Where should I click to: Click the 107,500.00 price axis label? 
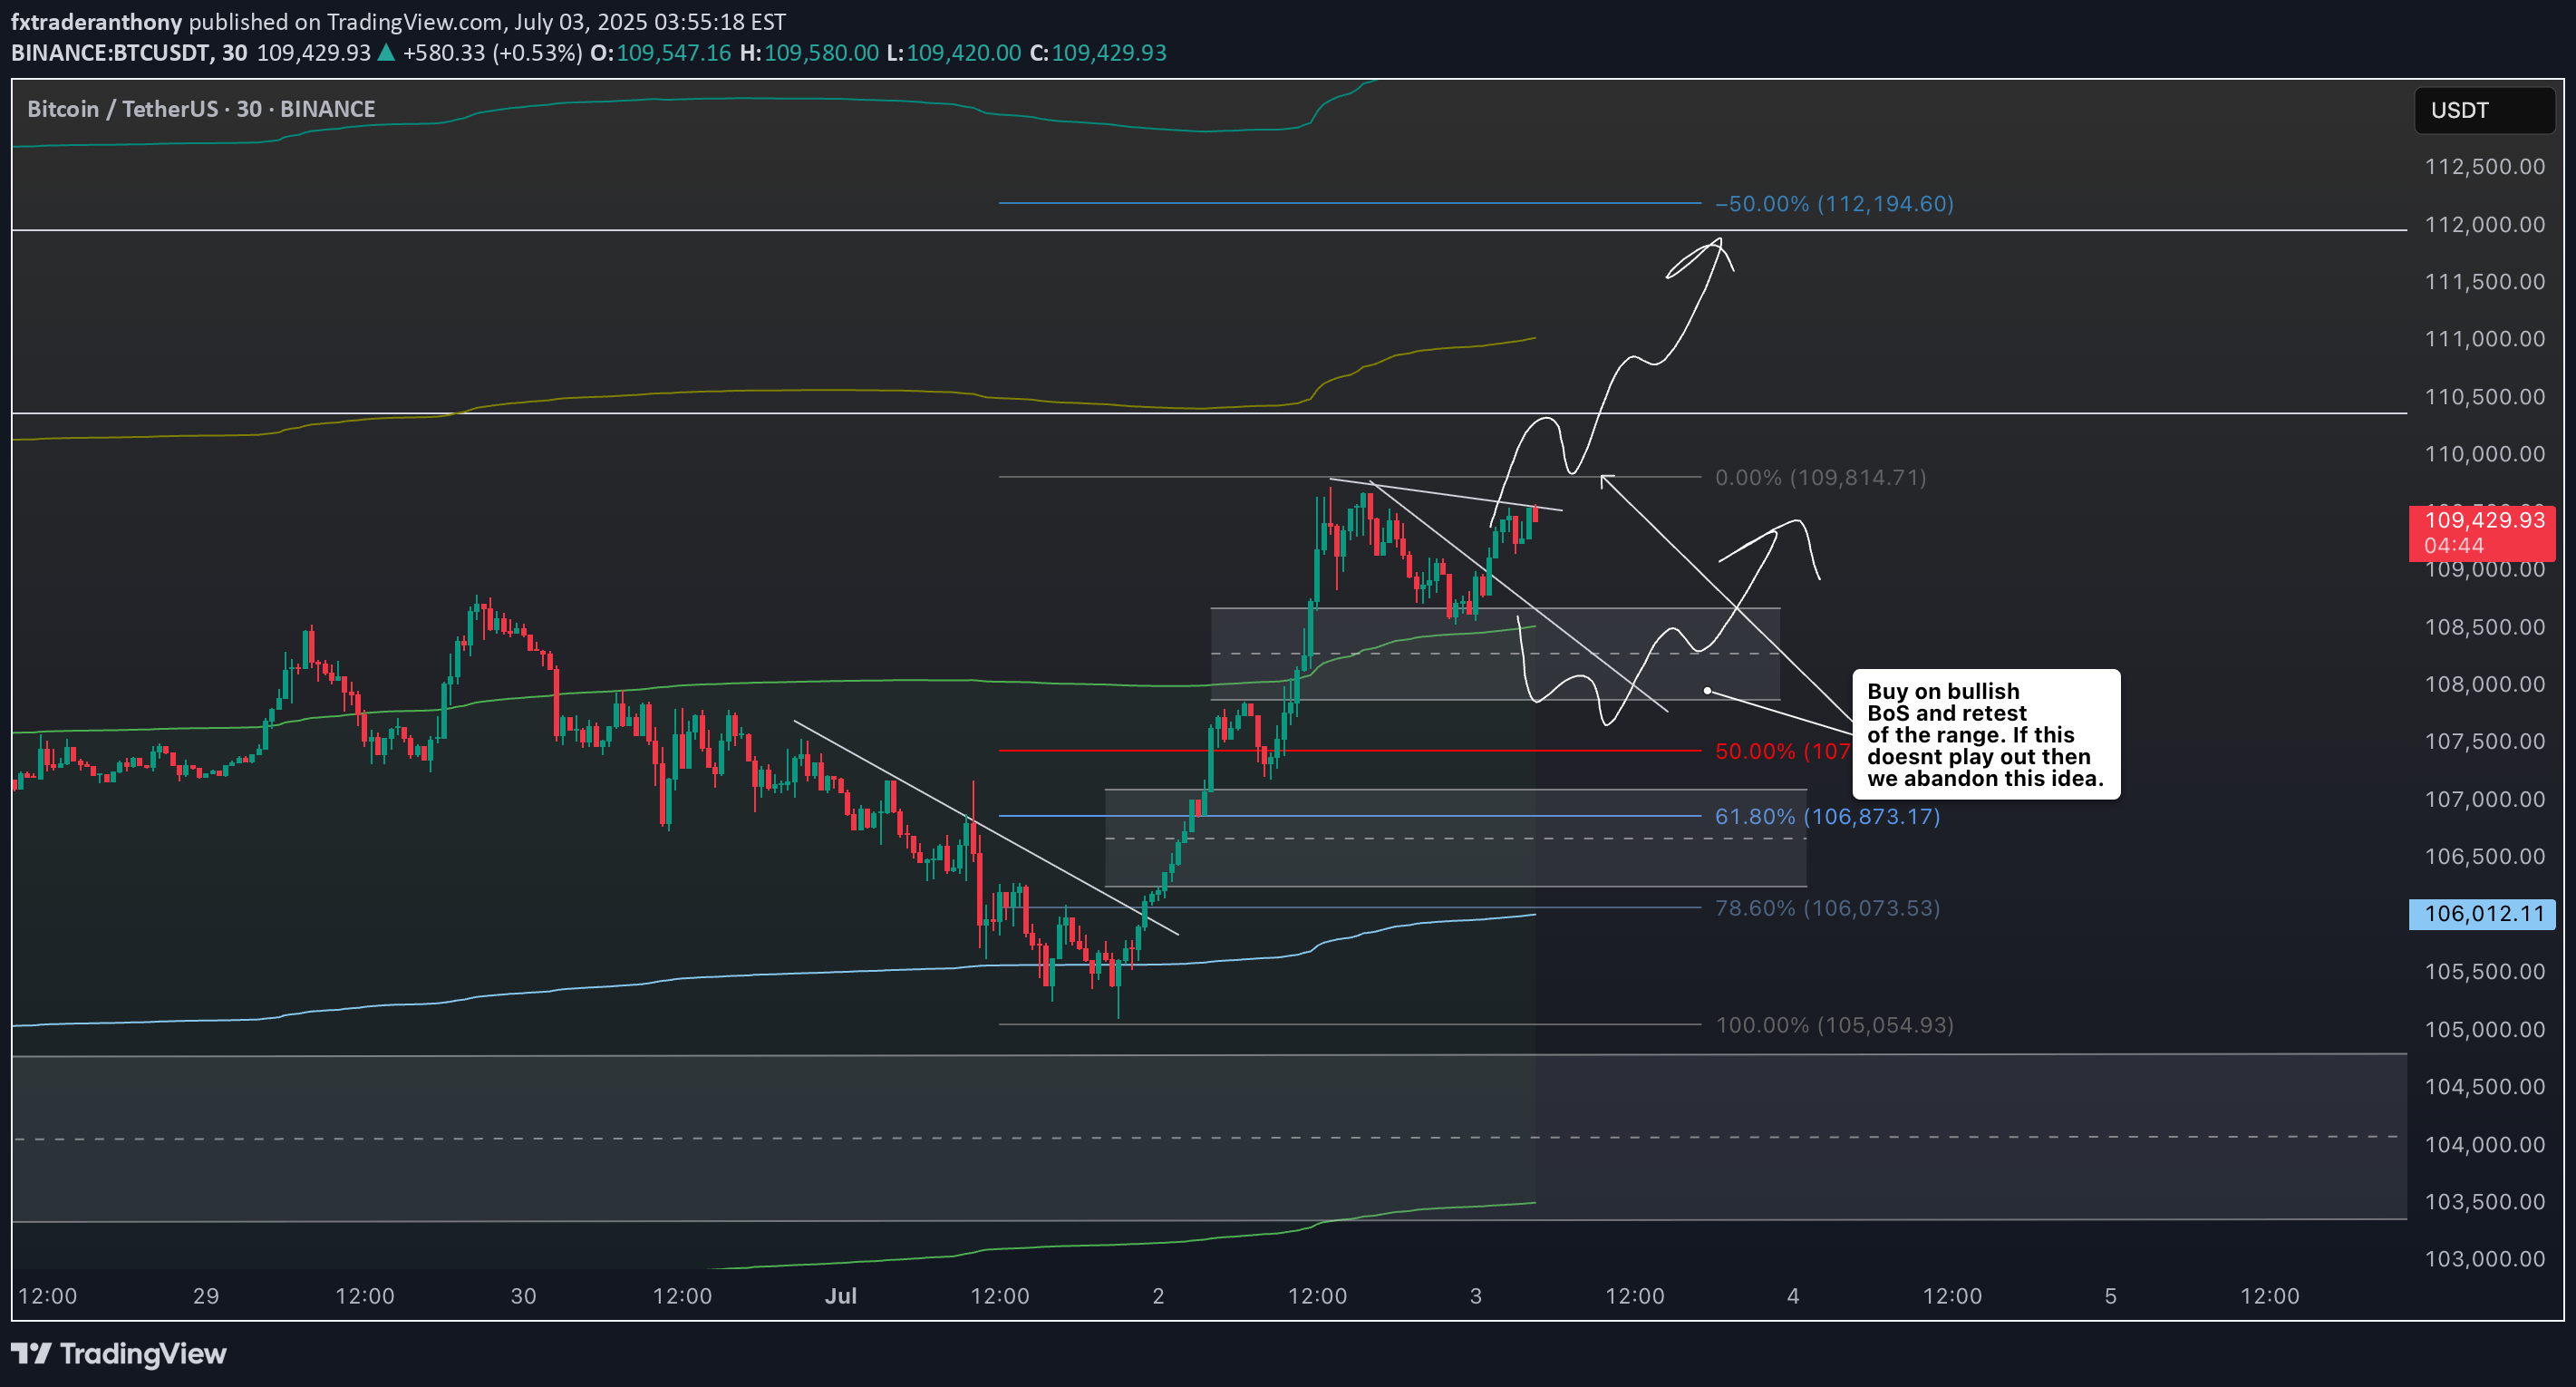[x=2484, y=741]
